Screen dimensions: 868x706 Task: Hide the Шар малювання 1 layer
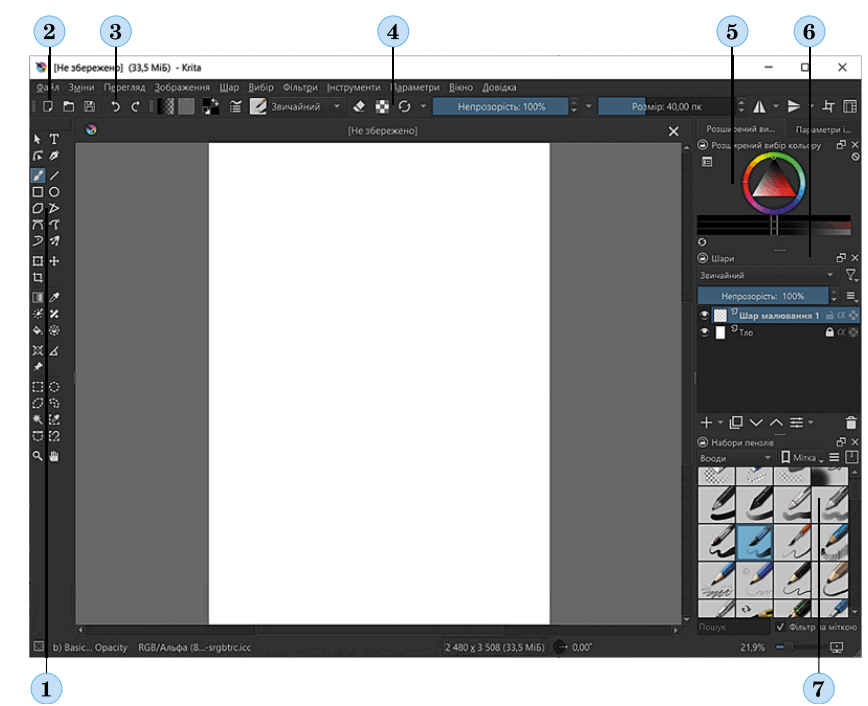[704, 315]
